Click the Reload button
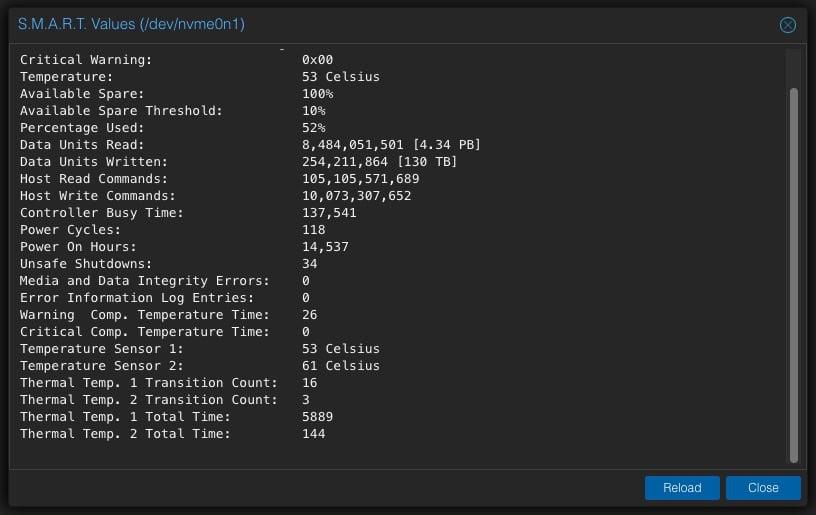This screenshot has height=515, width=816. 682,487
